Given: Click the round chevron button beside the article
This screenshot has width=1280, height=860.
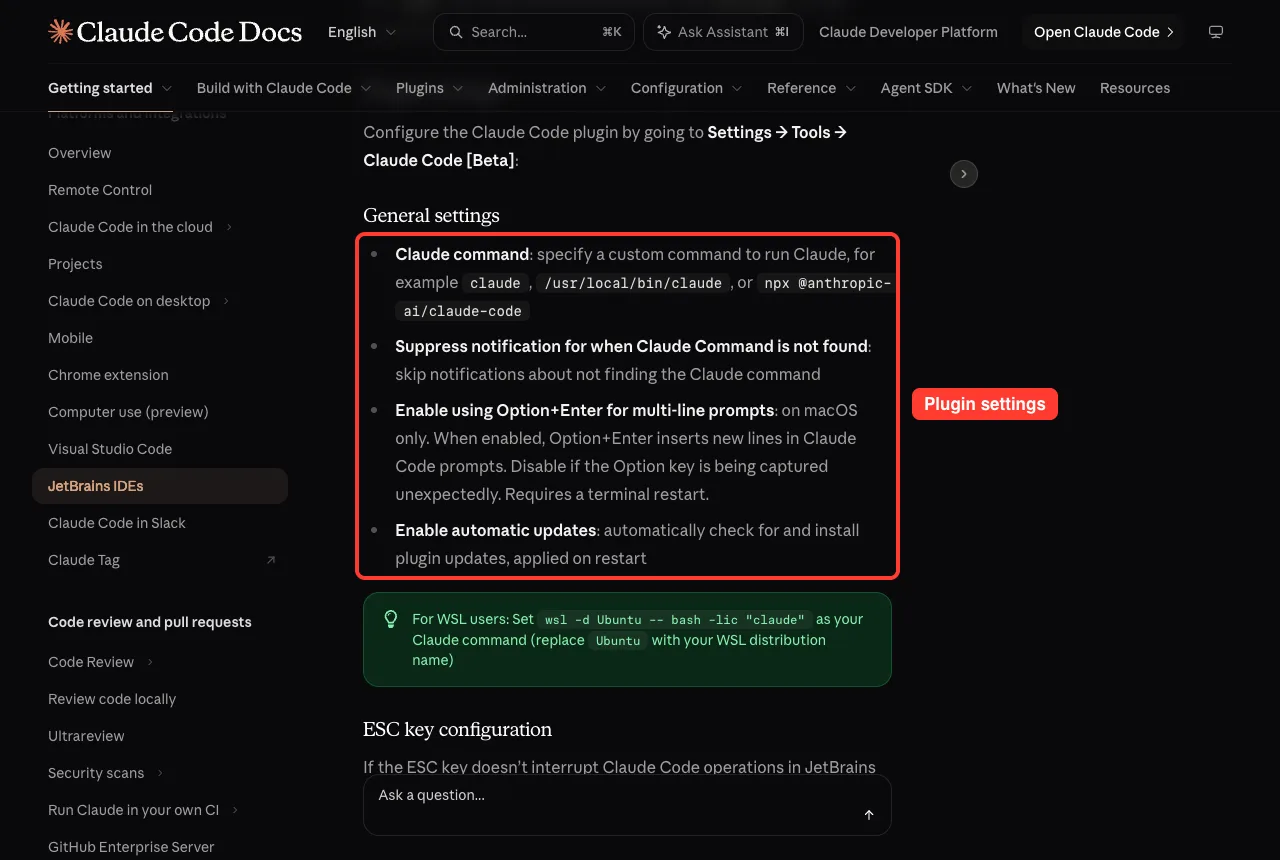Looking at the screenshot, I should [x=963, y=174].
